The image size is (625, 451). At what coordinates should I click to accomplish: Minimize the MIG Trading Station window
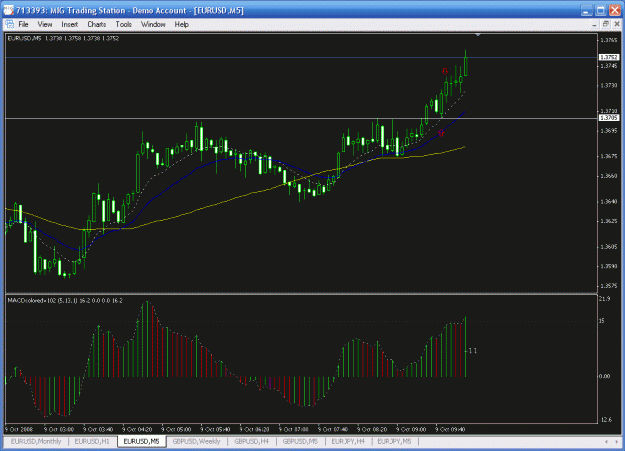(586, 10)
